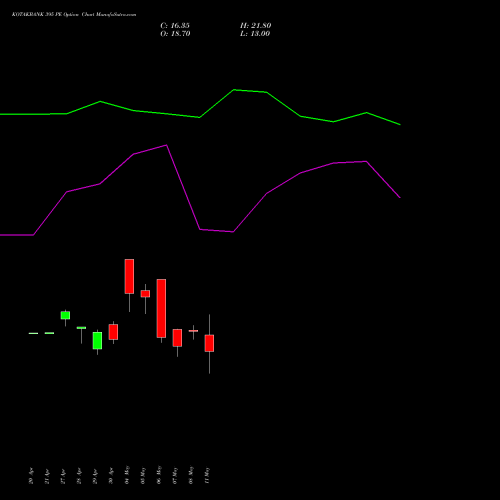Select the 06 May date label
The width and height of the screenshot is (500, 500).
point(159,475)
